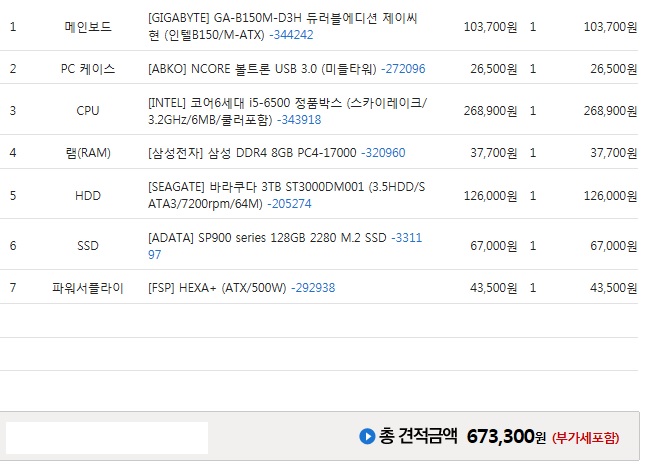Open the ADATA SSD code link -3311
646x466 pixels.
[407, 238]
